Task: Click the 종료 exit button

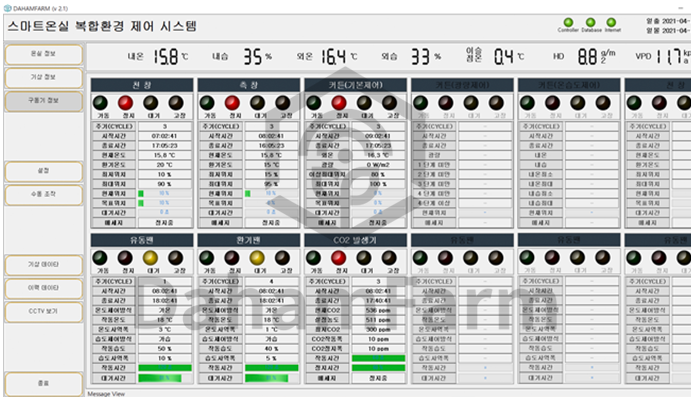Action: [44, 383]
